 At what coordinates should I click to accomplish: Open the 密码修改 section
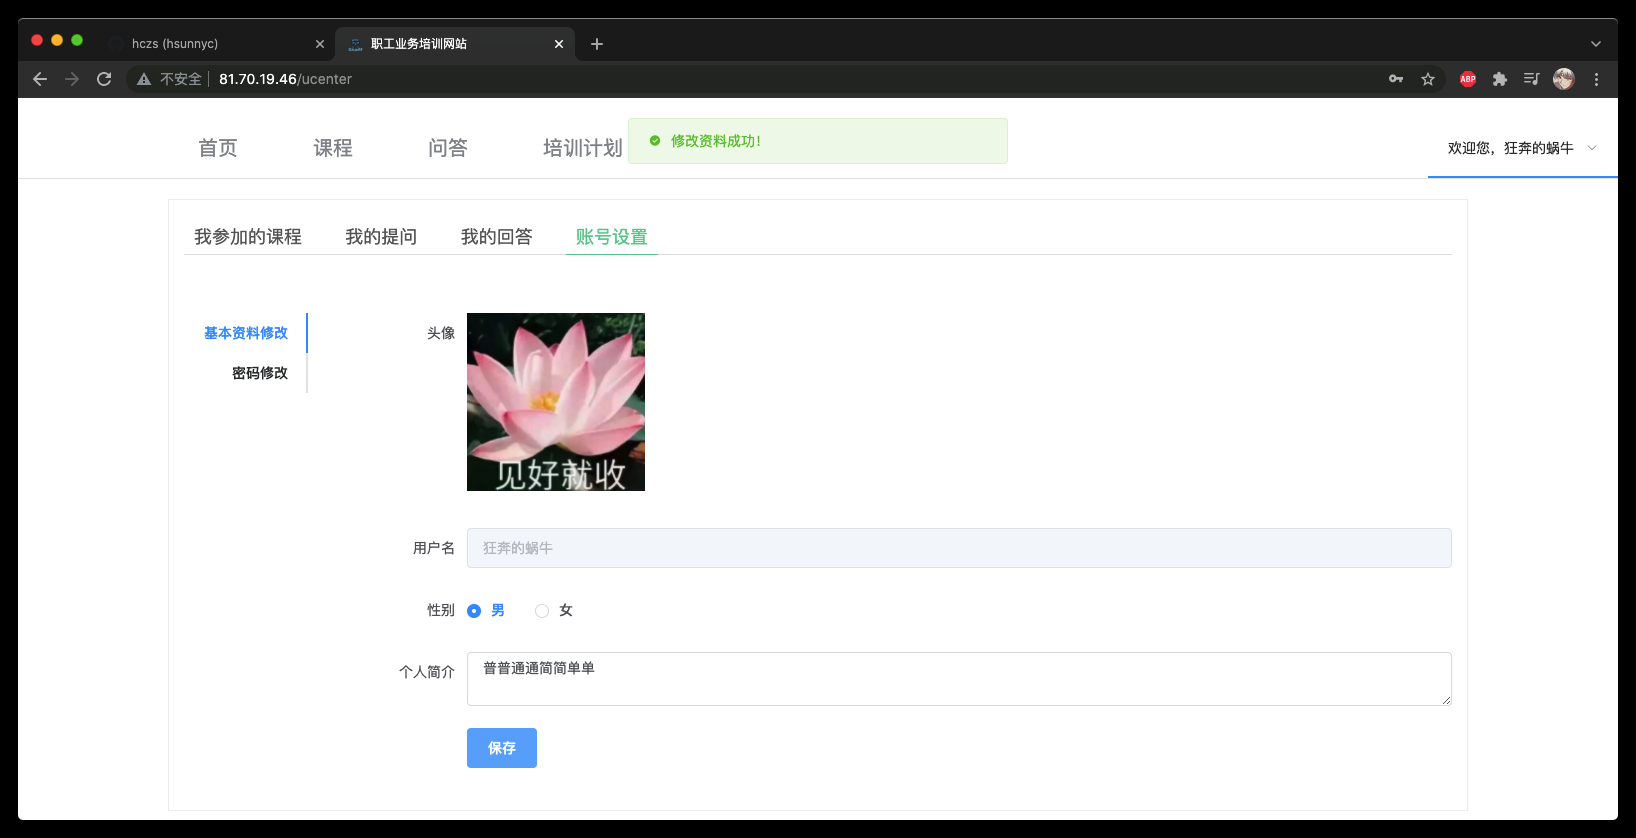coord(260,373)
